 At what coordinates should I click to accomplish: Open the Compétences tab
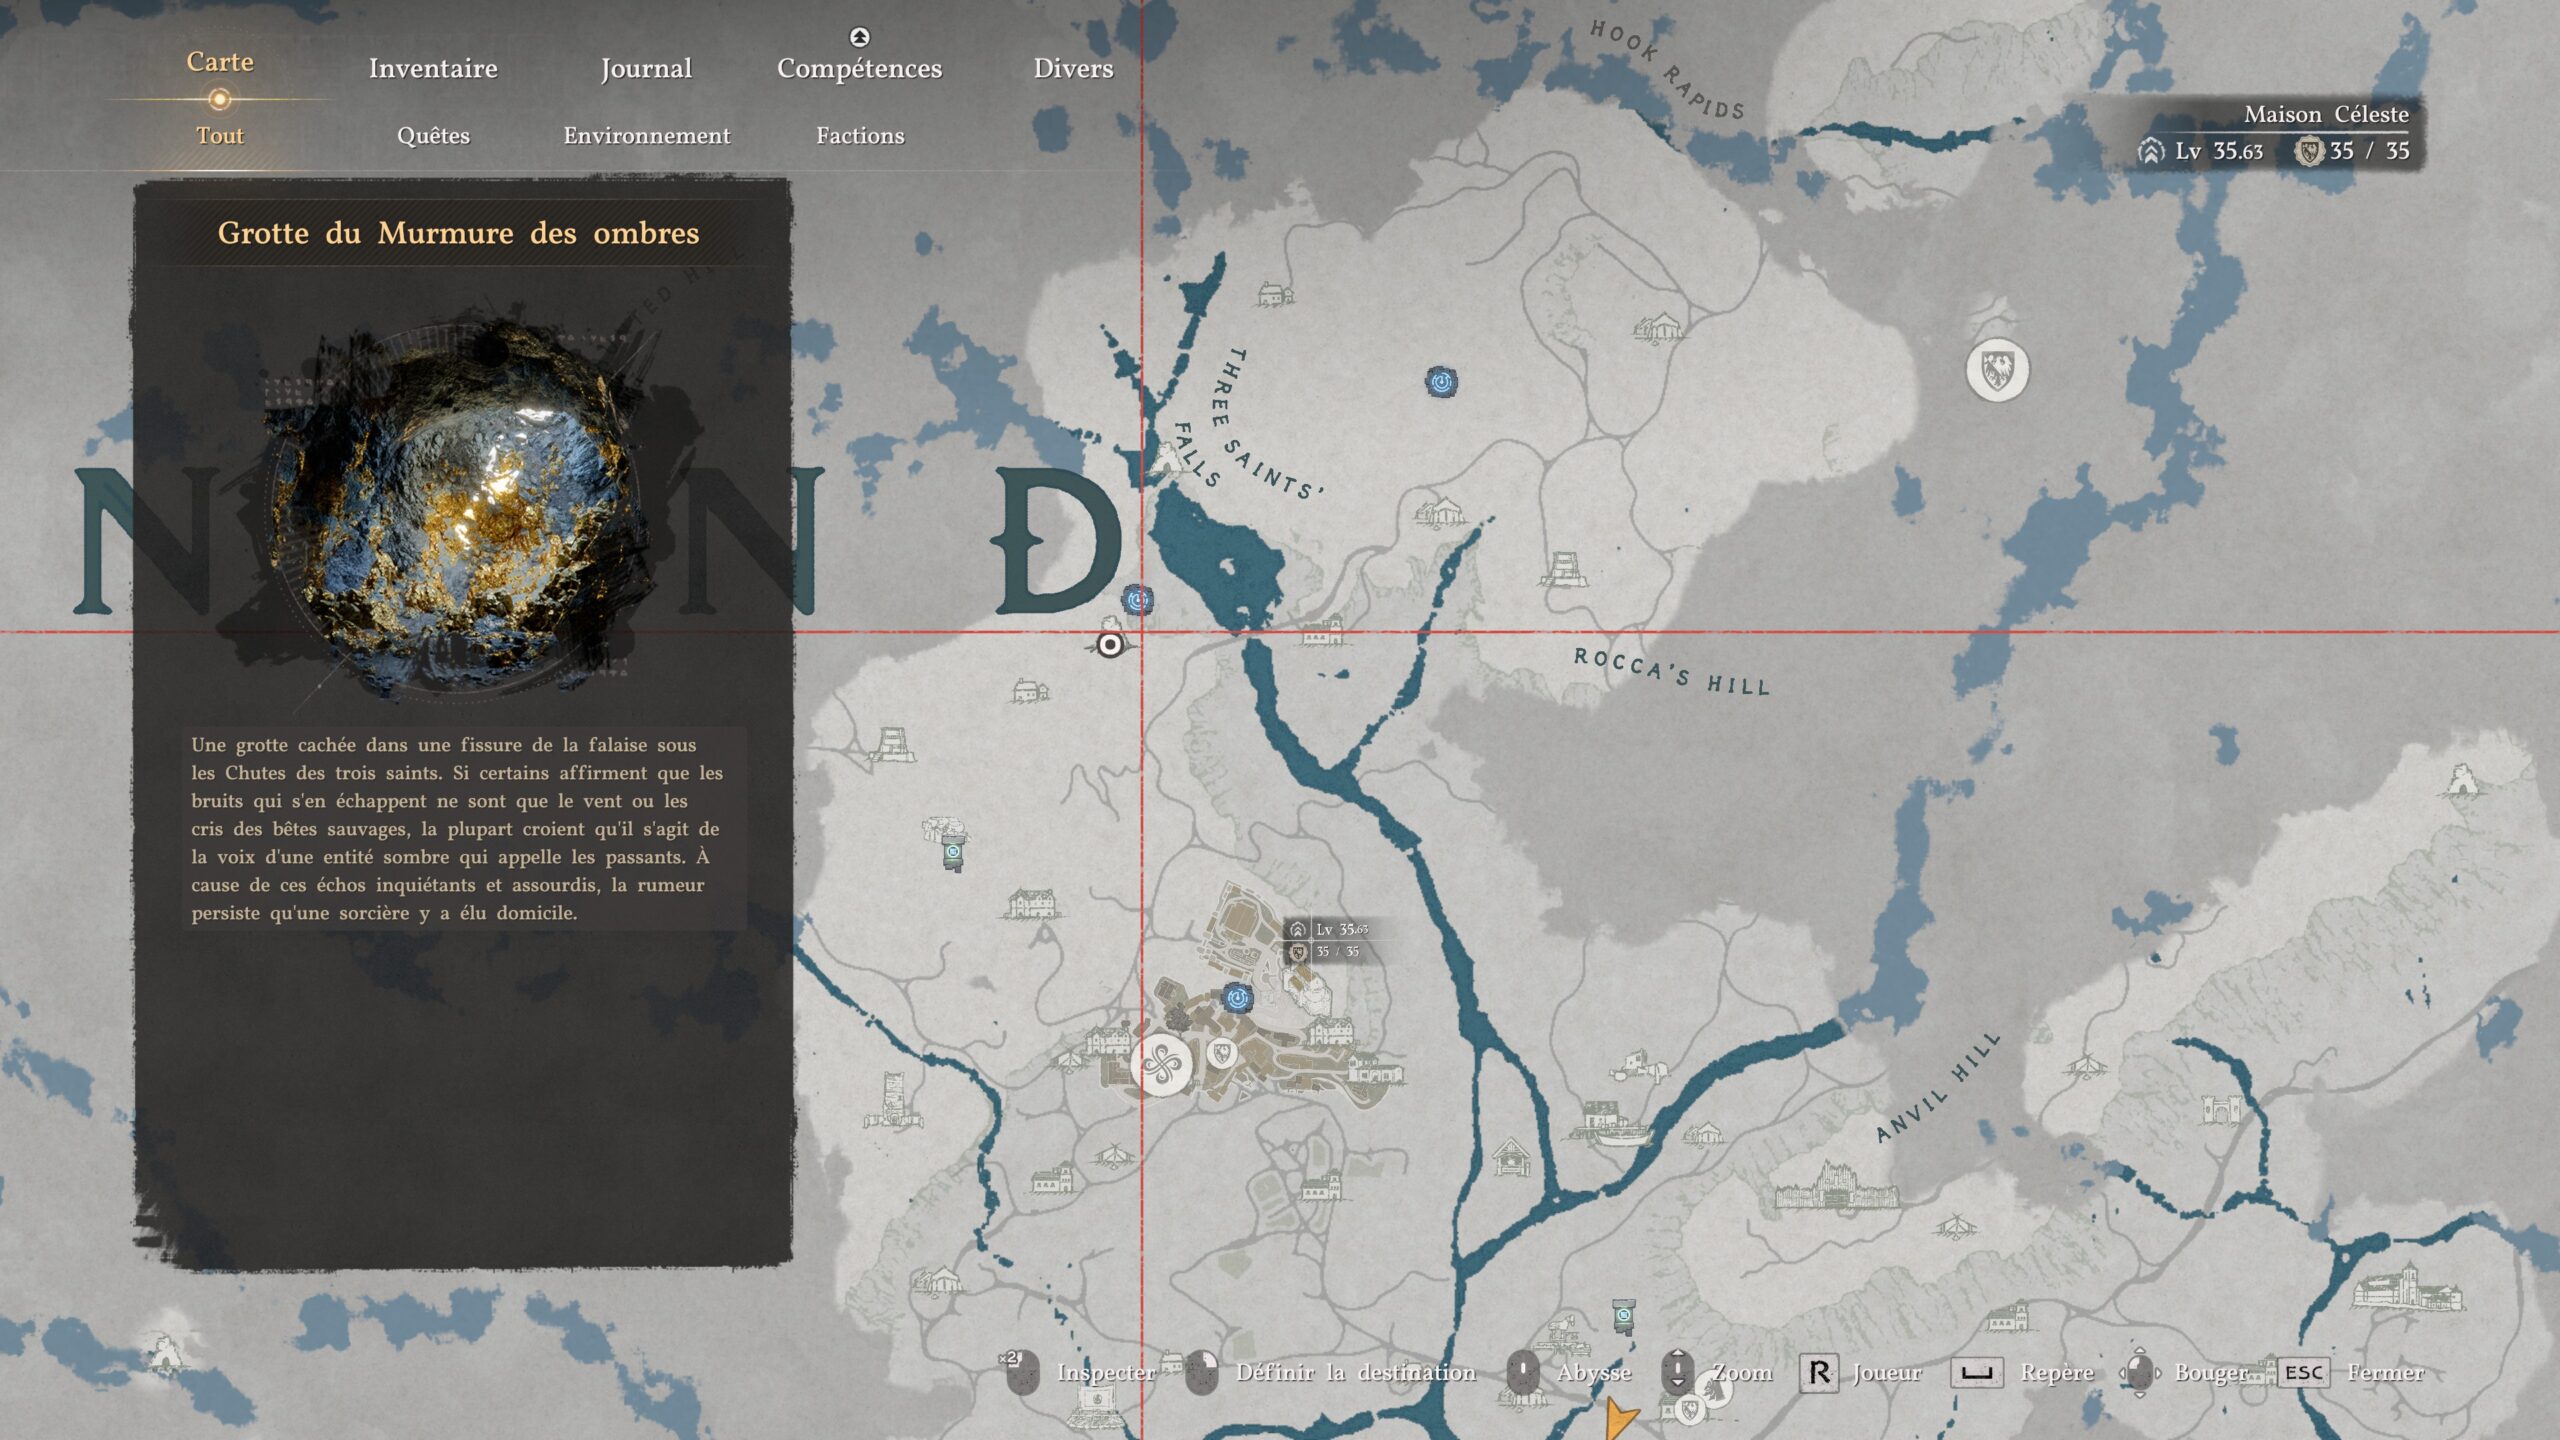click(x=859, y=68)
